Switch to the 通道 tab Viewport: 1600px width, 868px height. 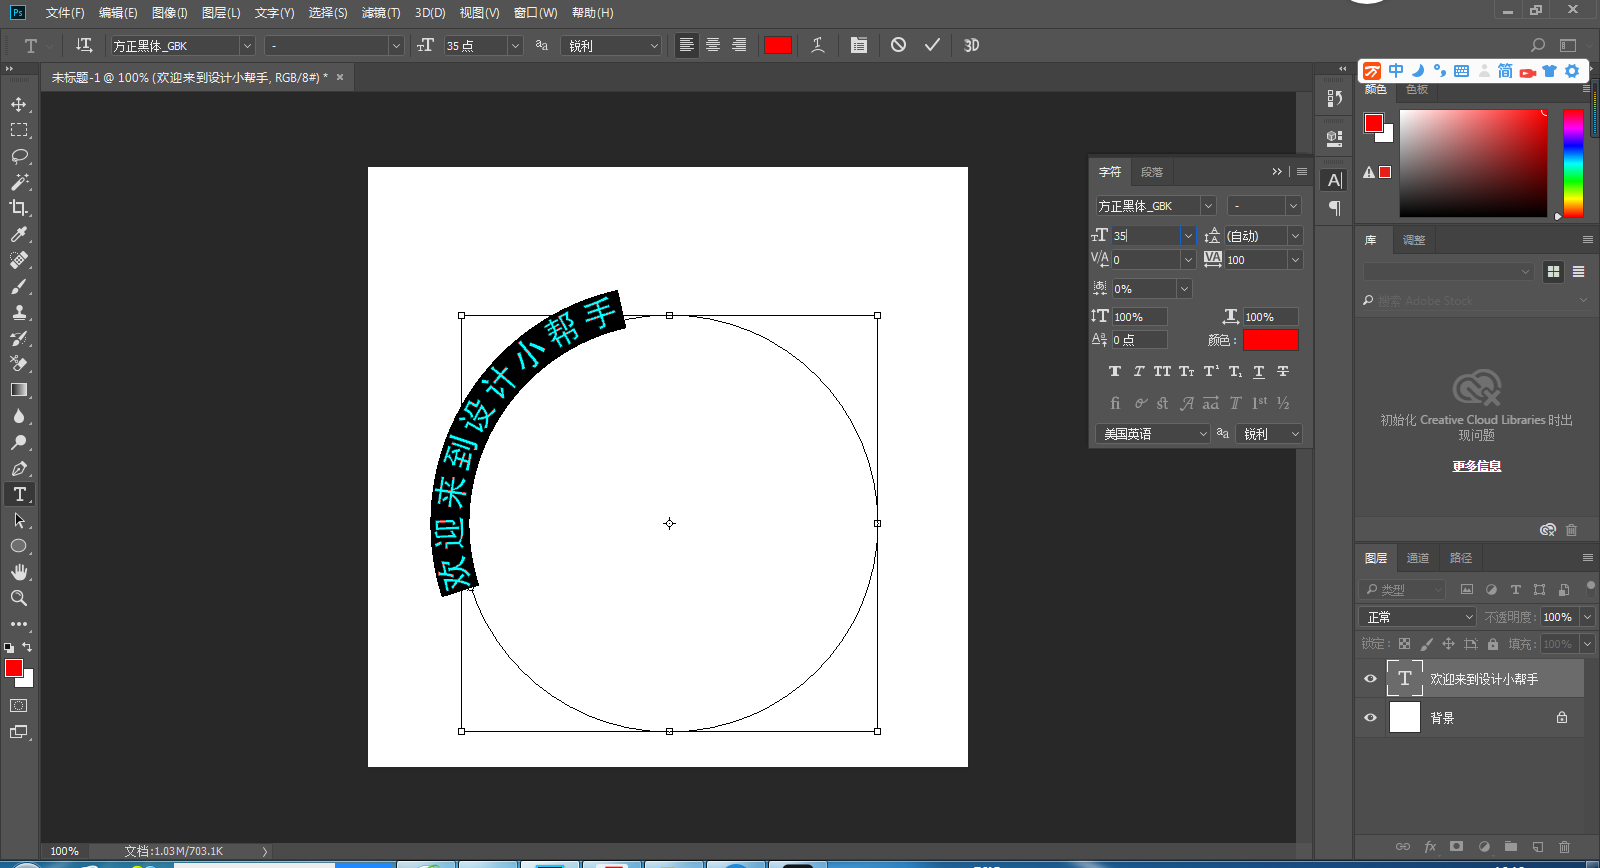(1418, 558)
